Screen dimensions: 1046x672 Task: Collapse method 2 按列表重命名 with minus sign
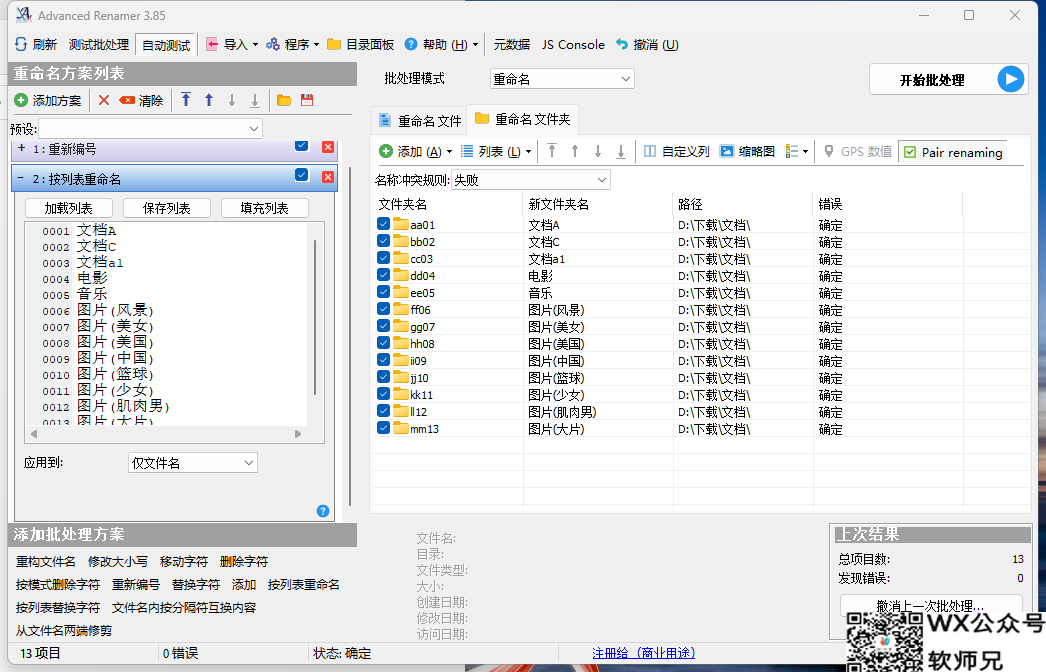[x=21, y=178]
